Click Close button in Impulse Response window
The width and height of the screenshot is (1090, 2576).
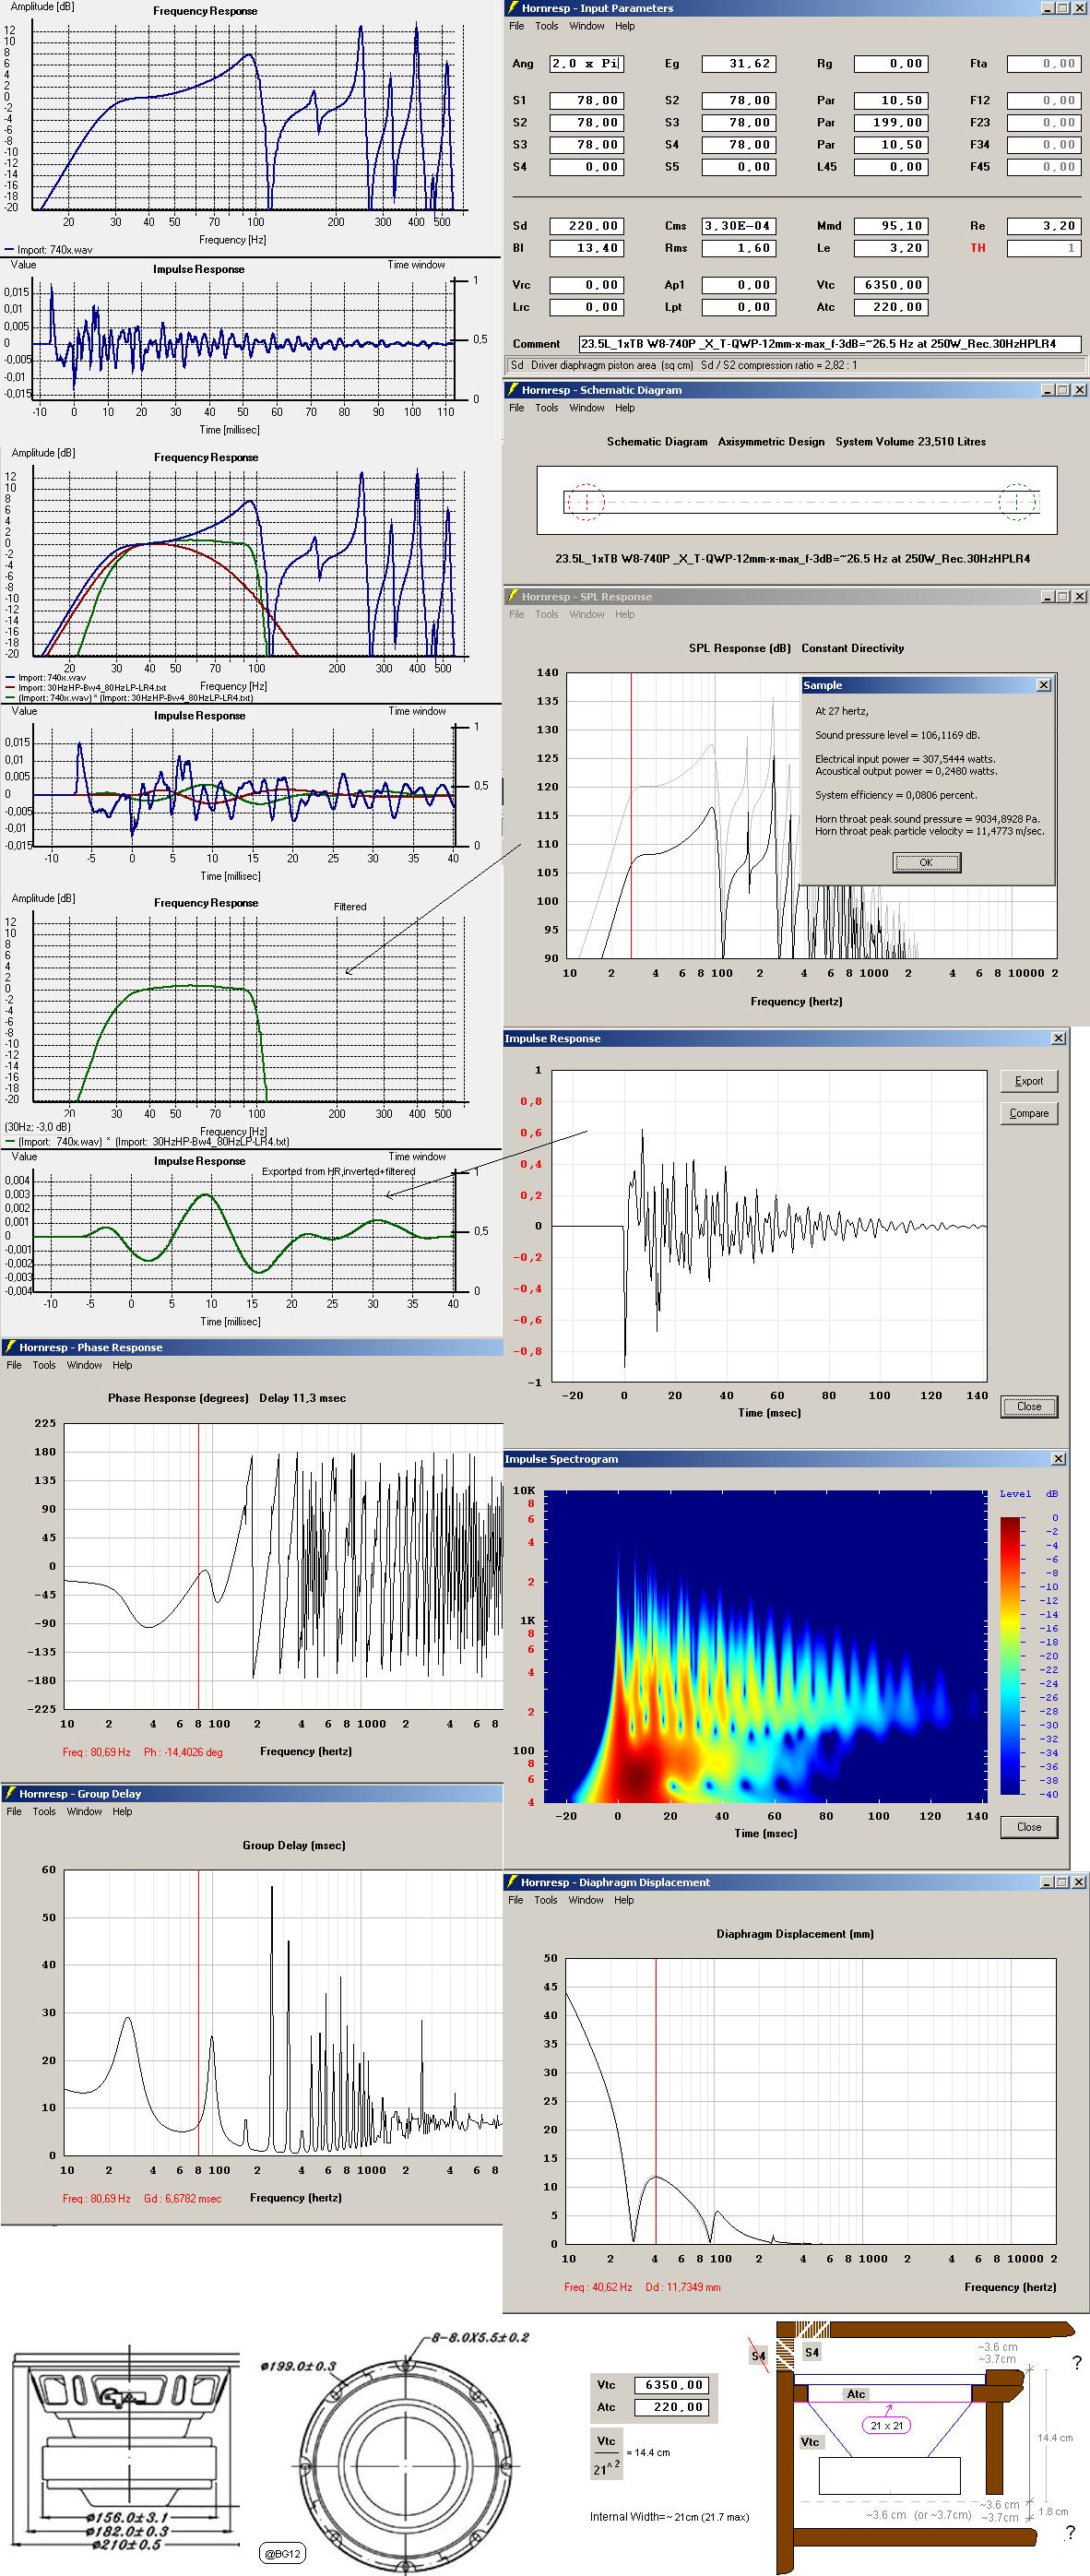[x=1029, y=1406]
